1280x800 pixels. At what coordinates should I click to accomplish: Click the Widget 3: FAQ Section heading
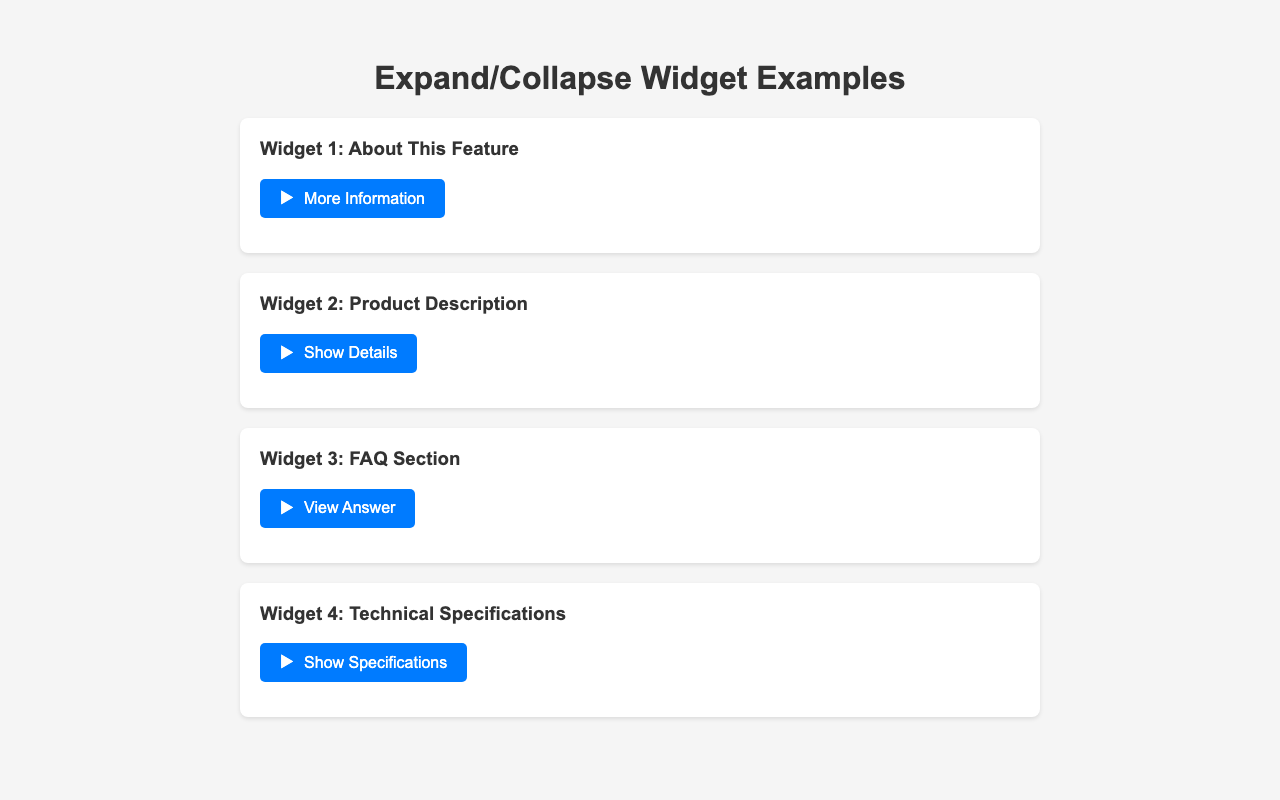360,459
